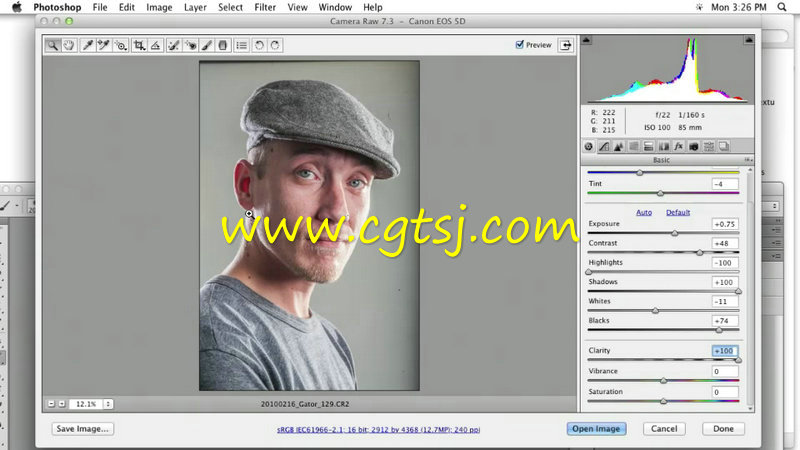Rotate image 90° counterclockwise
Screen dimensions: 800x450
[x=259, y=45]
